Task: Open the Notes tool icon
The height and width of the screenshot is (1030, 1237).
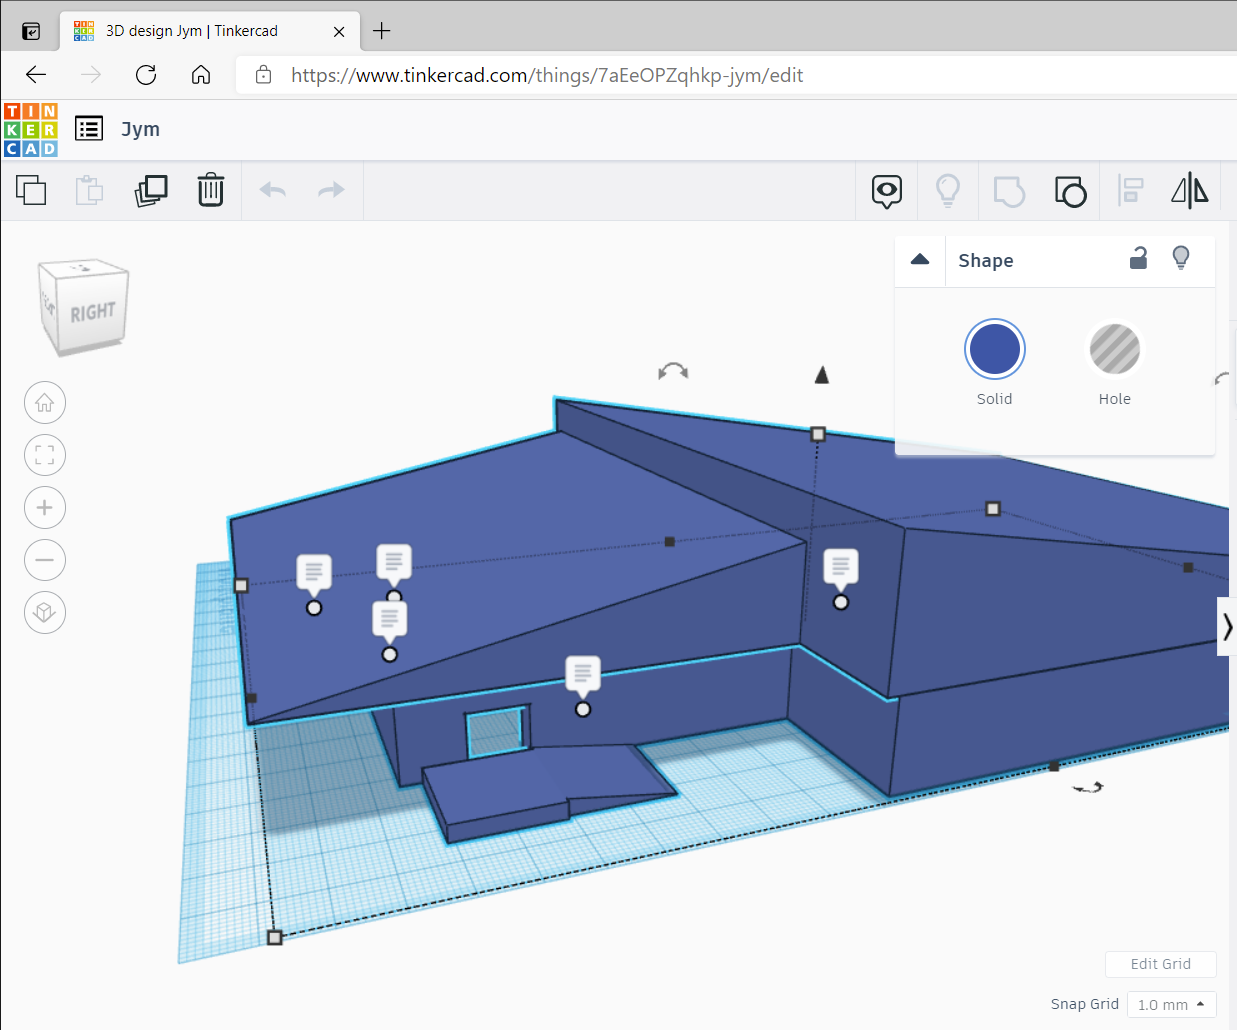Action: tap(886, 191)
